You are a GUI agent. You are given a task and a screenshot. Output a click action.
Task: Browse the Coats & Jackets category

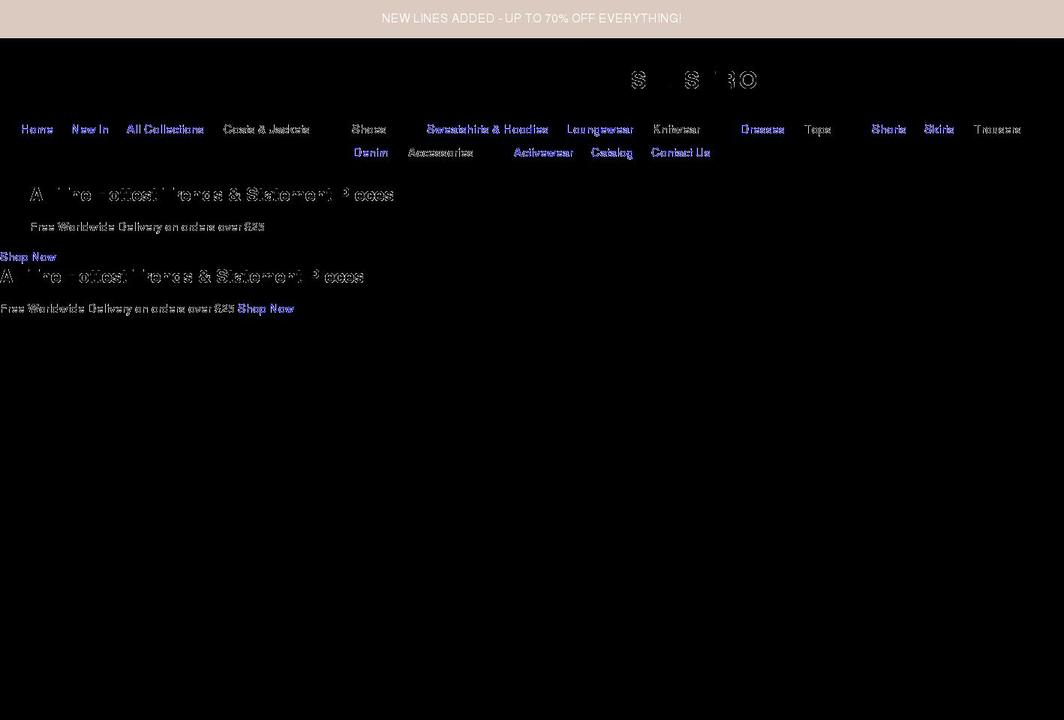(x=266, y=129)
